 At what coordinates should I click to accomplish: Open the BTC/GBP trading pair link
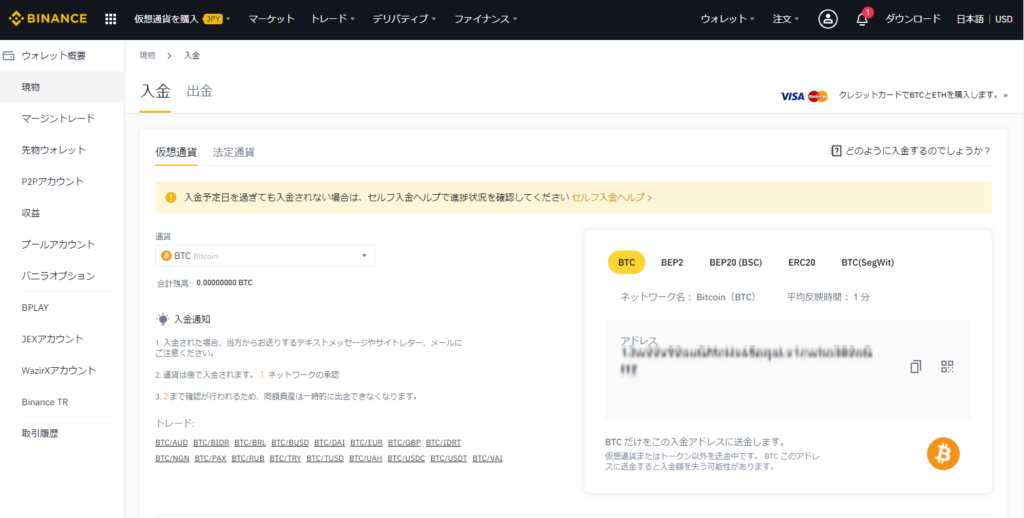click(x=404, y=442)
